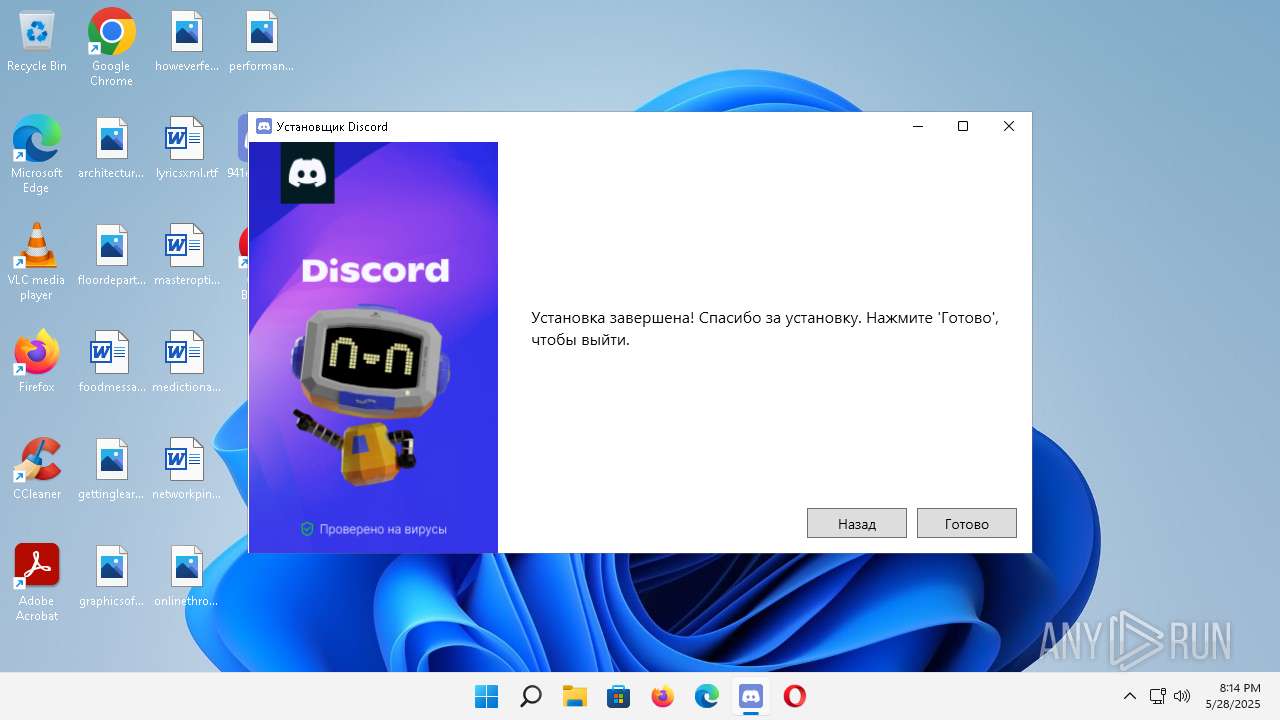The height and width of the screenshot is (720, 1280).
Task: Select the masteropti... Word document
Action: pyautogui.click(x=187, y=256)
